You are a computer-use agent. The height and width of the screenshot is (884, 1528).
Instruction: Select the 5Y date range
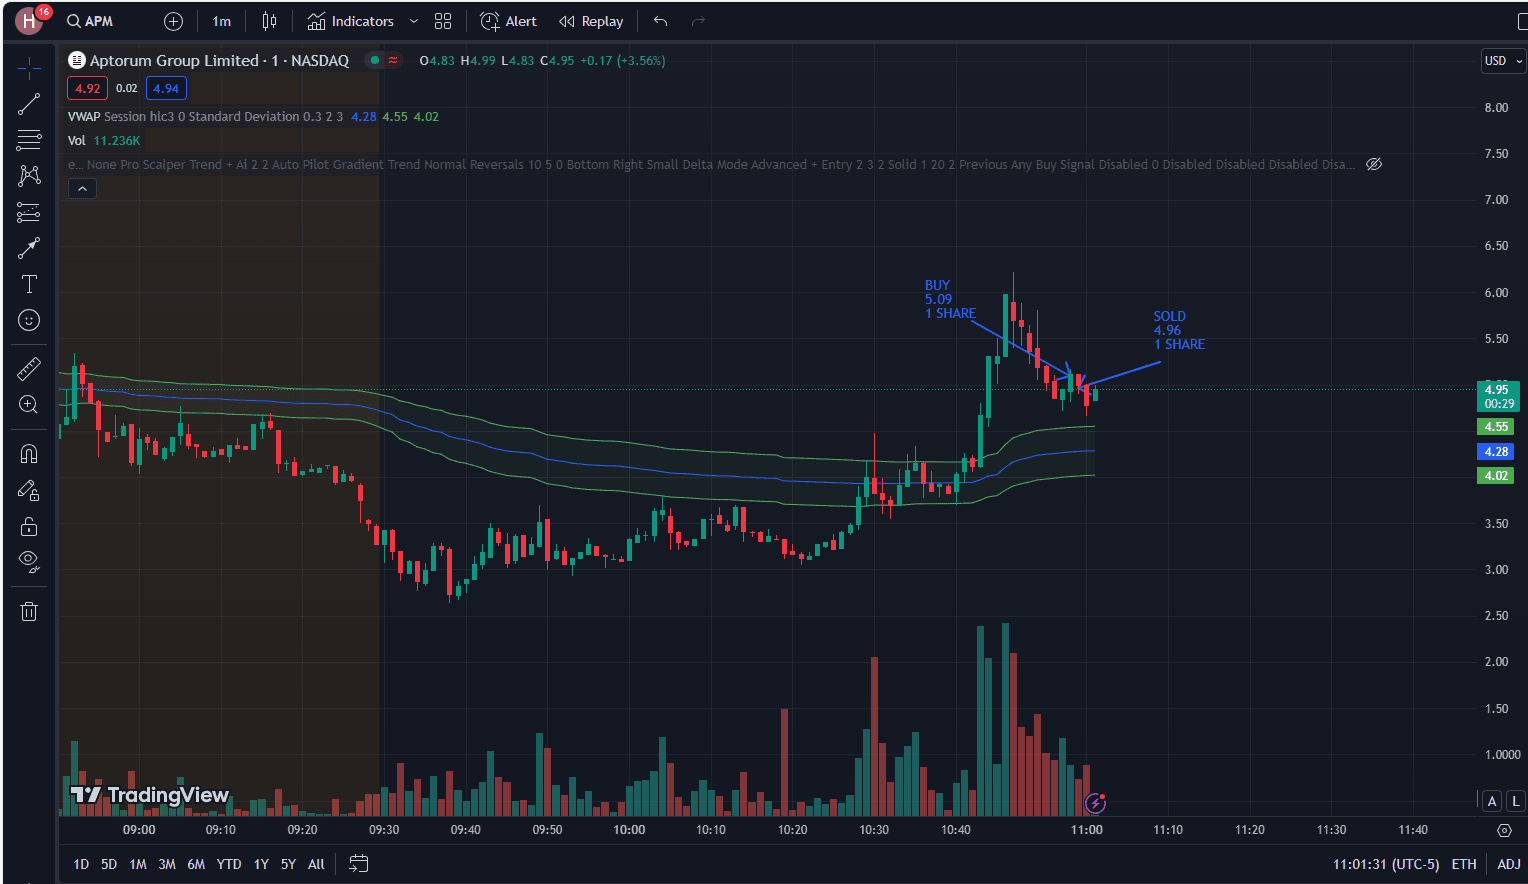pos(288,864)
